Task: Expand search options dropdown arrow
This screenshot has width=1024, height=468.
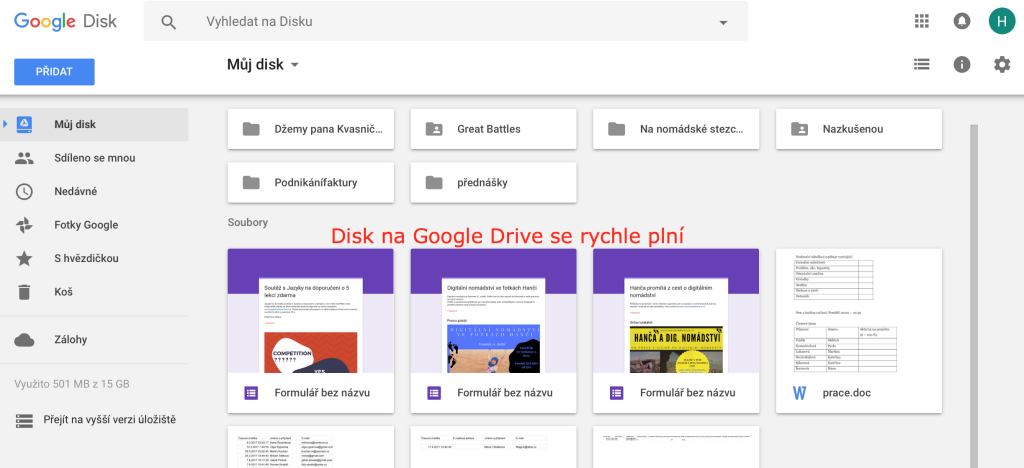Action: pos(723,22)
